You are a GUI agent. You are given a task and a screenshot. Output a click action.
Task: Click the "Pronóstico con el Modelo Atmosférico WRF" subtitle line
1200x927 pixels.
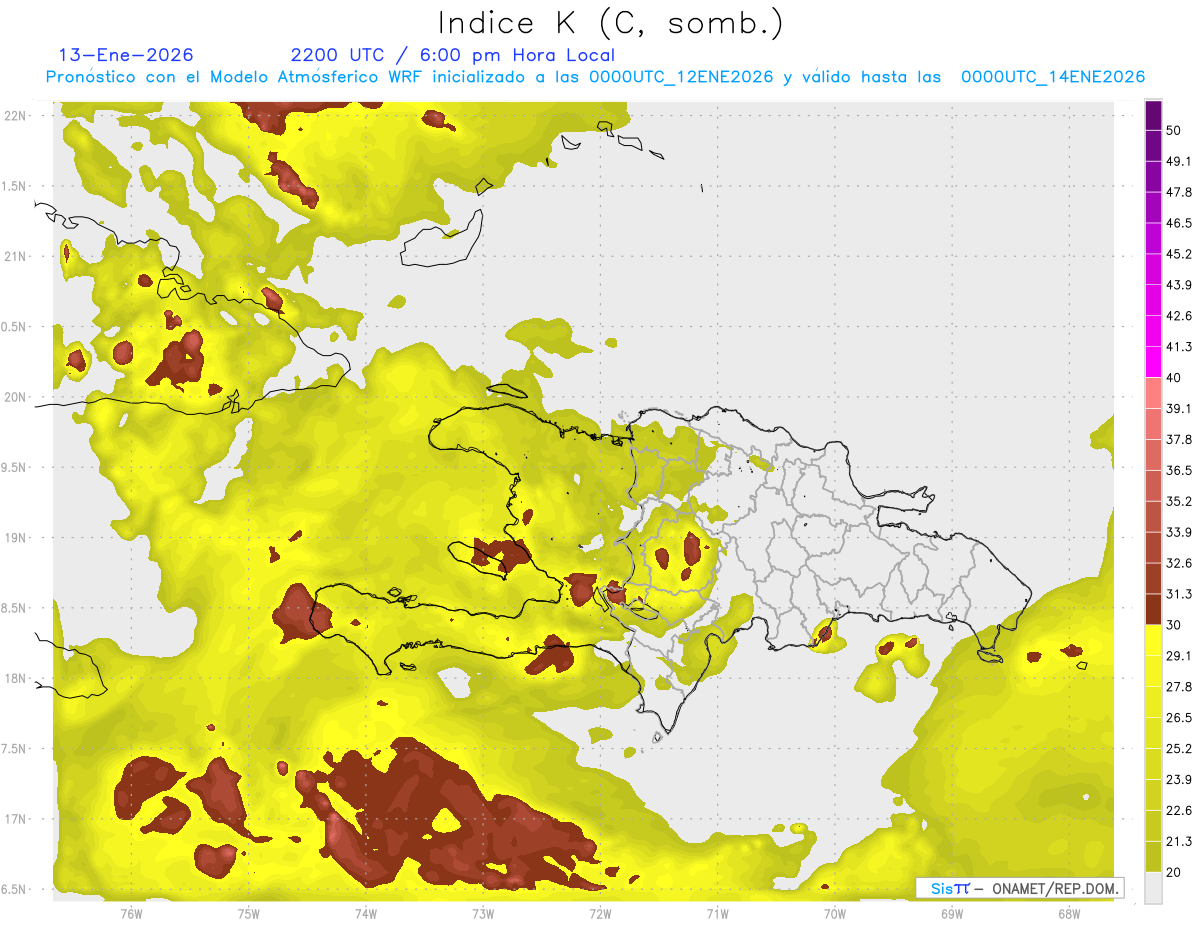point(595,77)
